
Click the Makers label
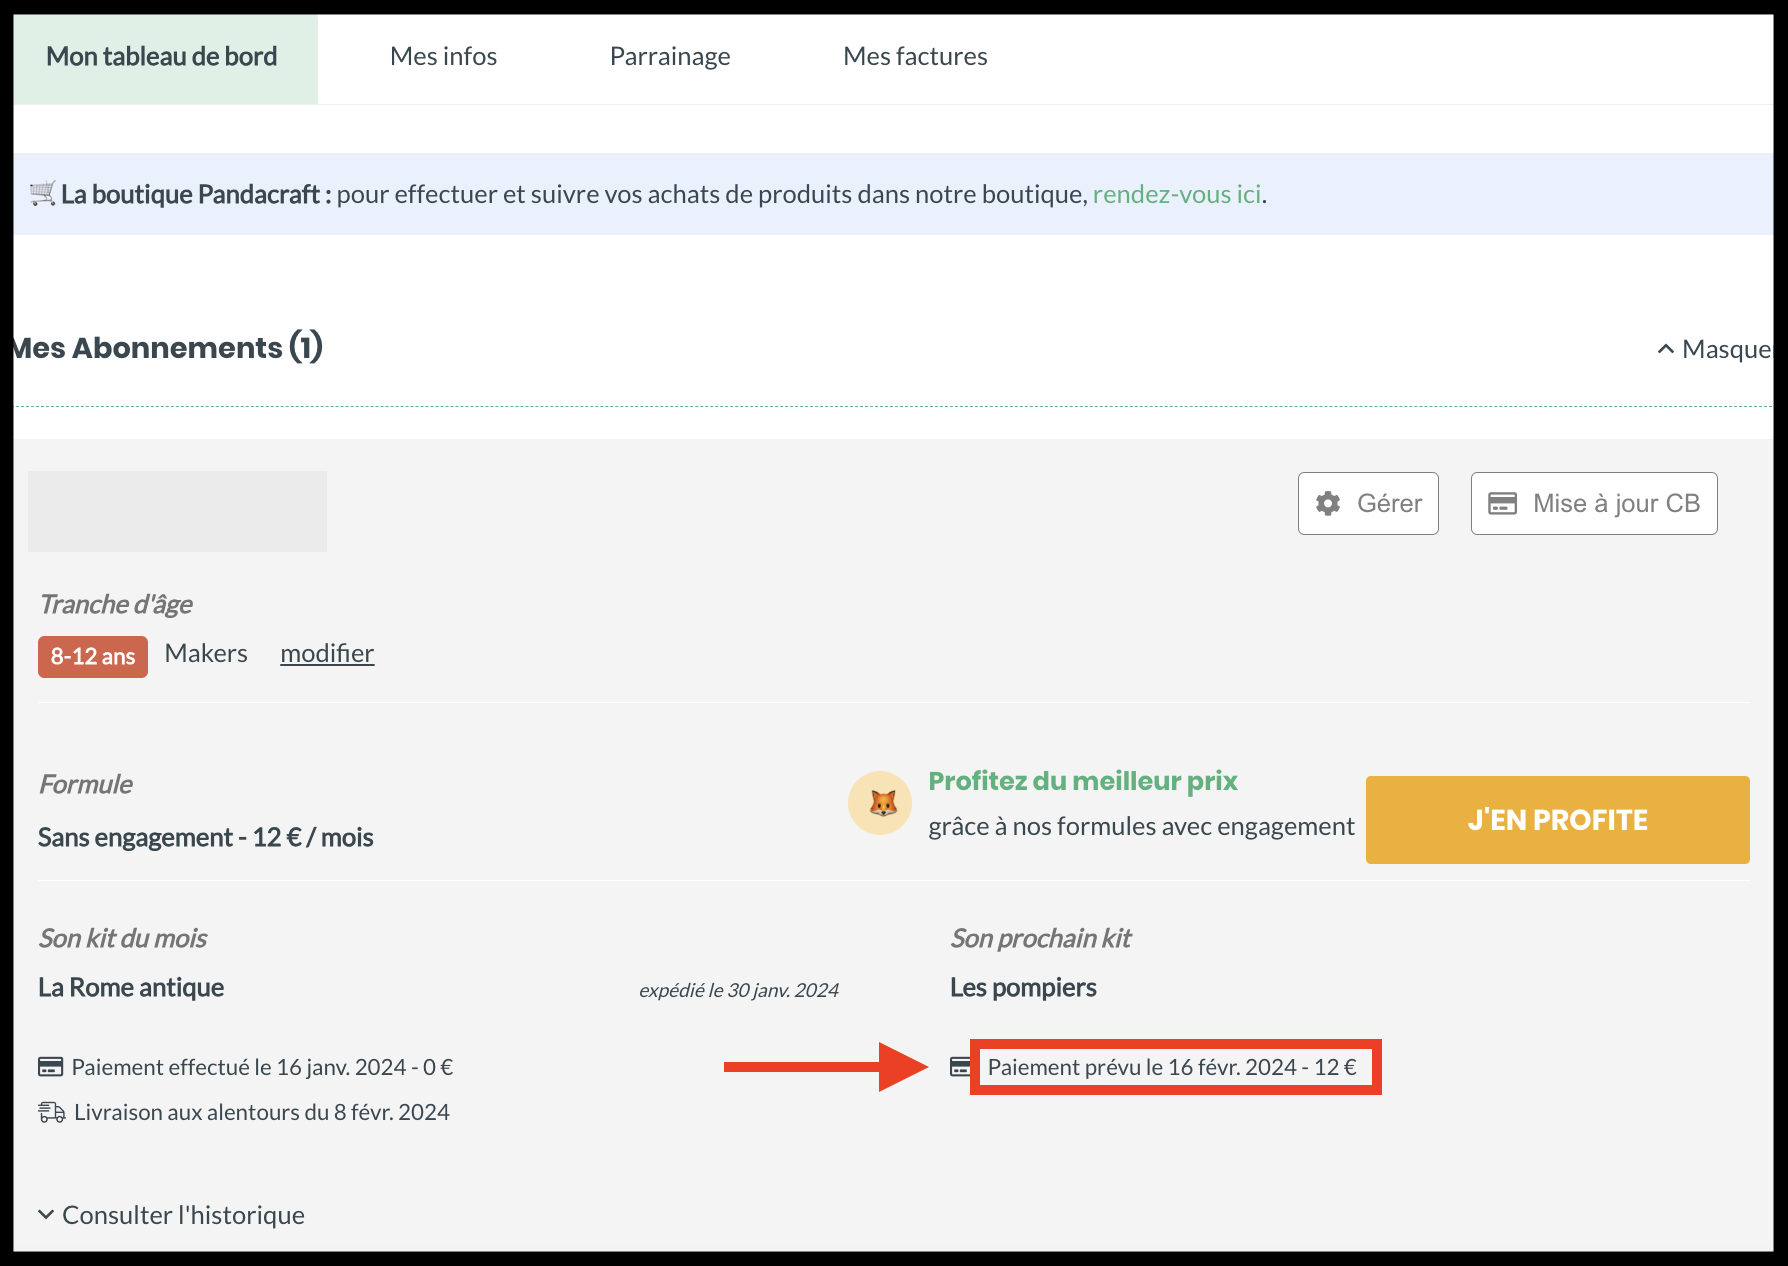206,653
